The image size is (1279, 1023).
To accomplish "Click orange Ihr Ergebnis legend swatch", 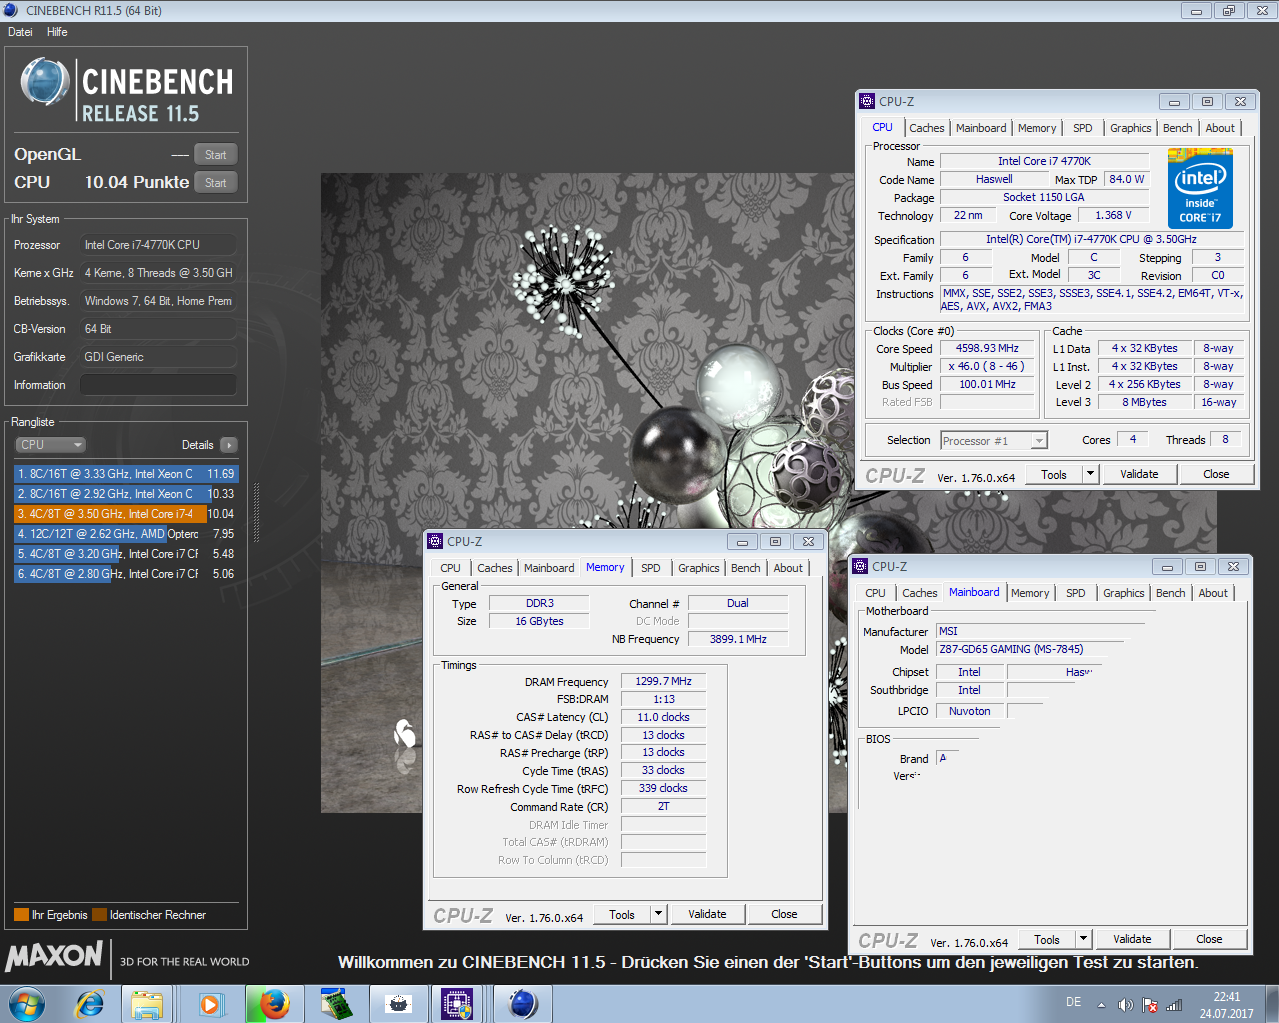I will point(21,915).
